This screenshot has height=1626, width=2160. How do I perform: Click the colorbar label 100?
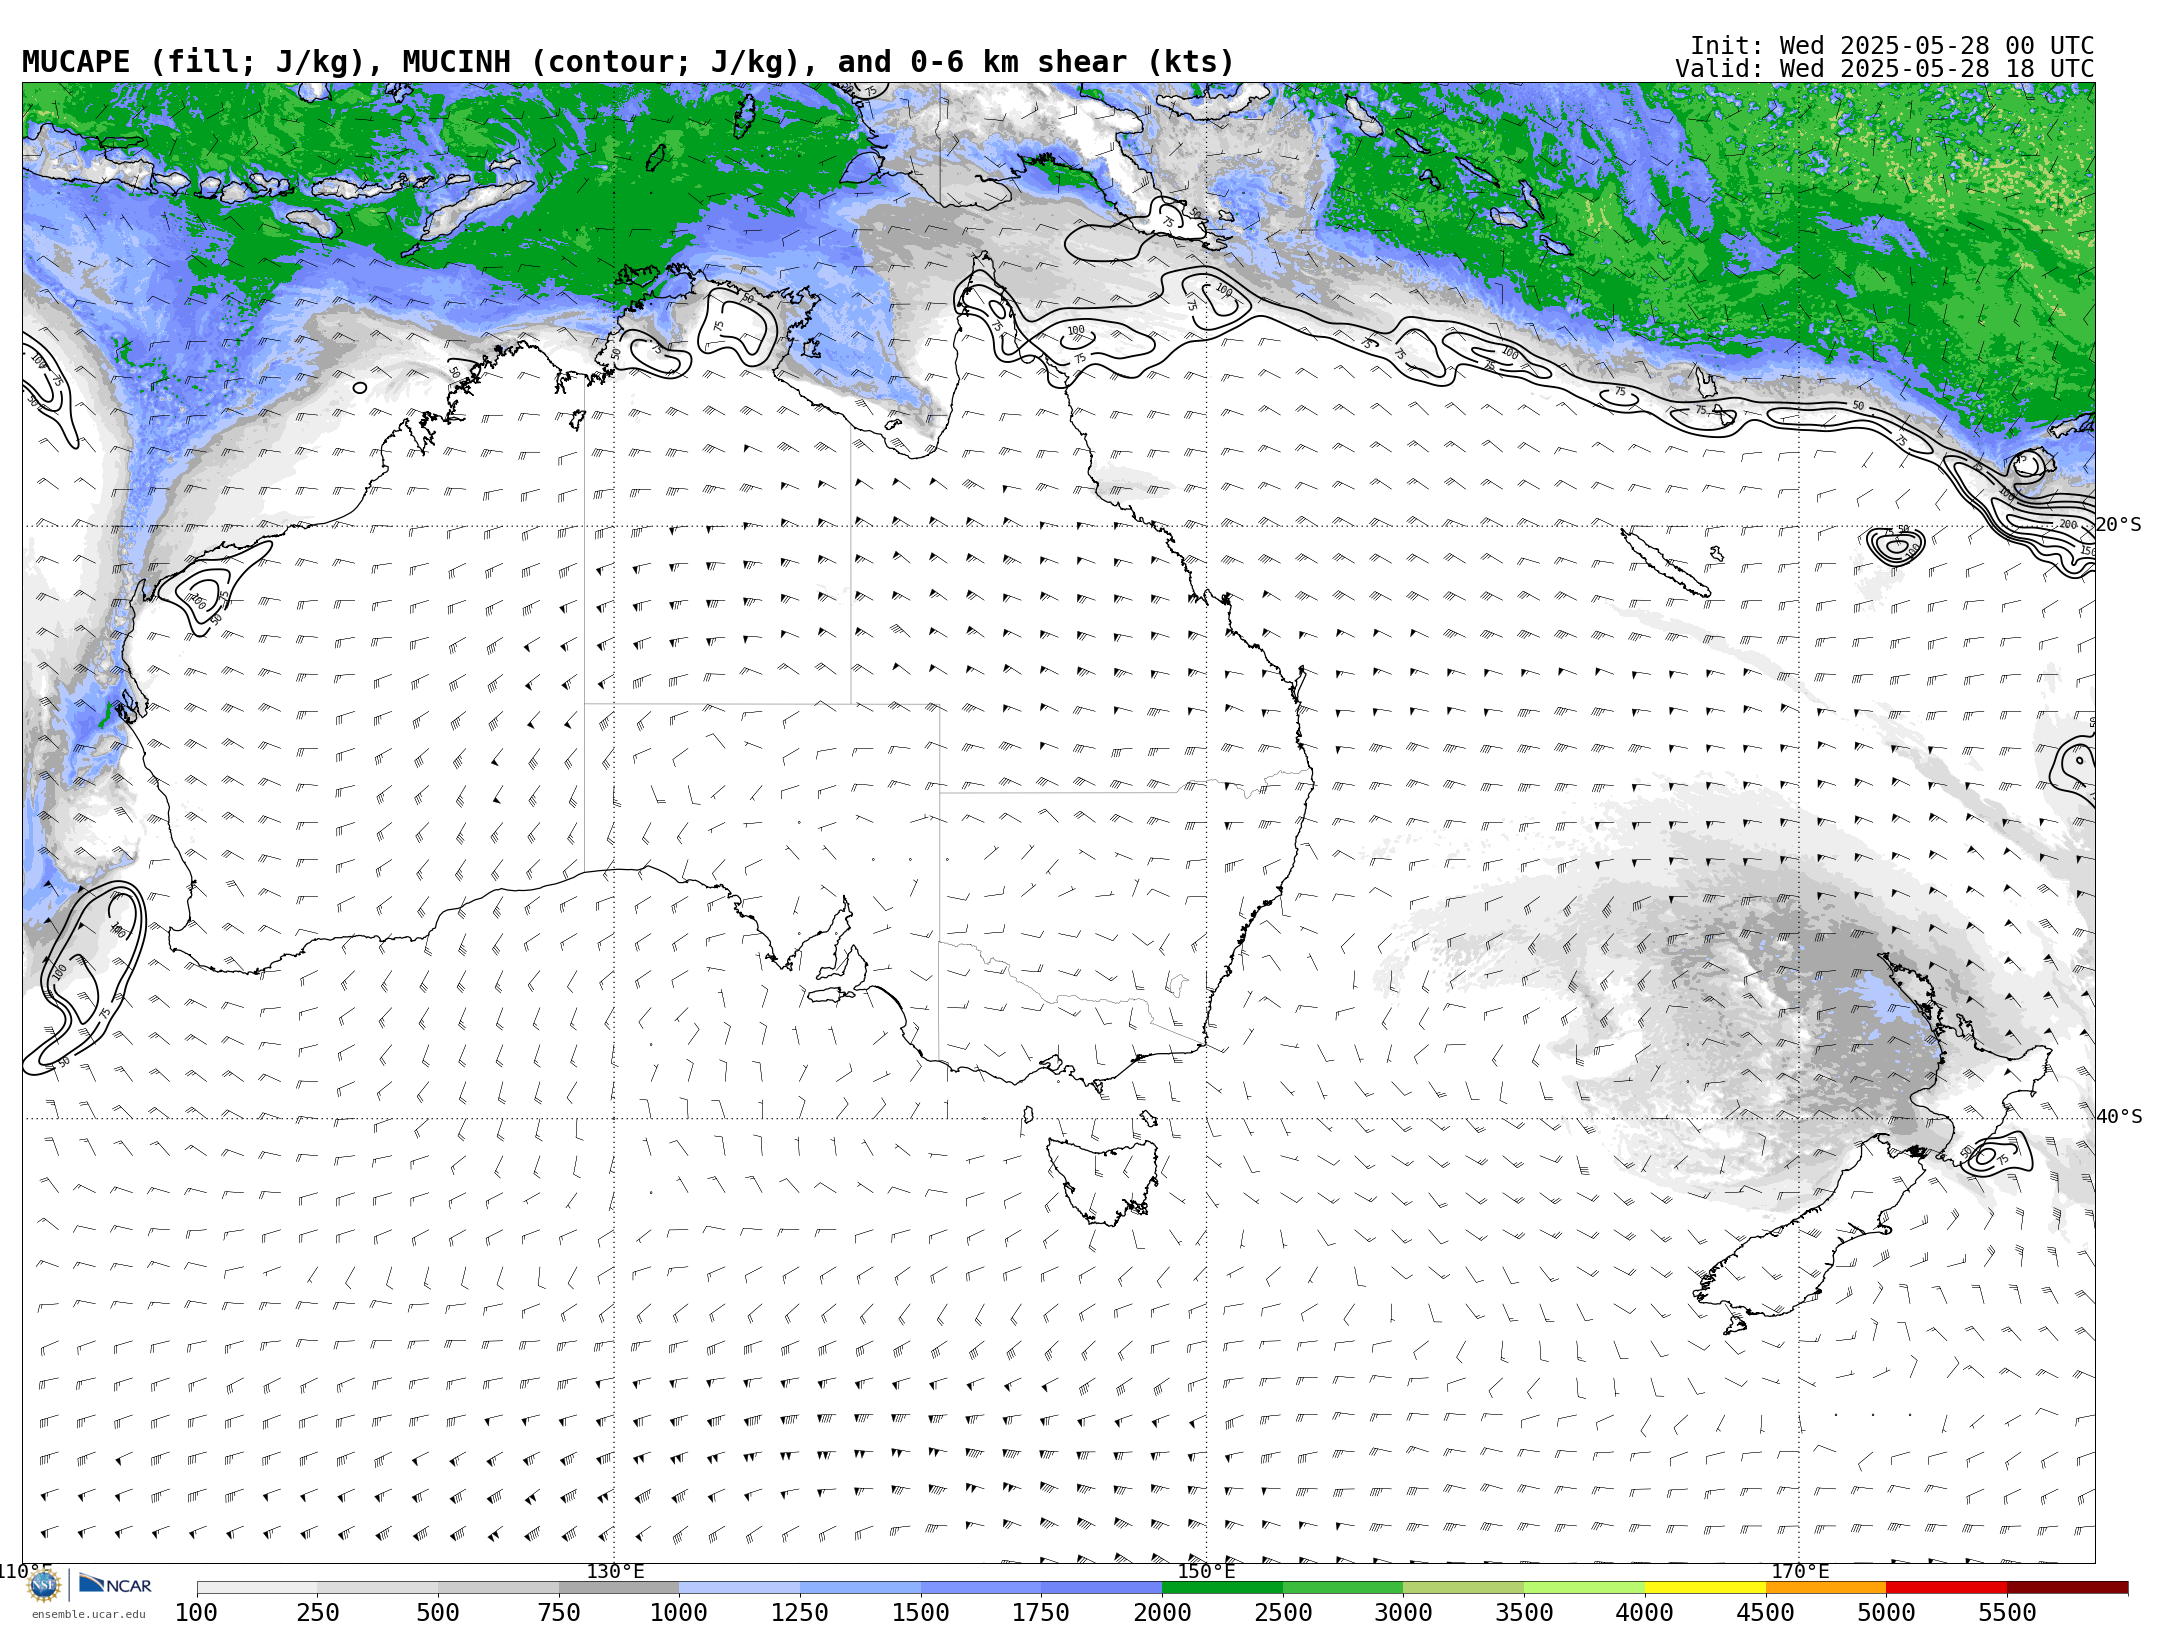click(196, 1612)
